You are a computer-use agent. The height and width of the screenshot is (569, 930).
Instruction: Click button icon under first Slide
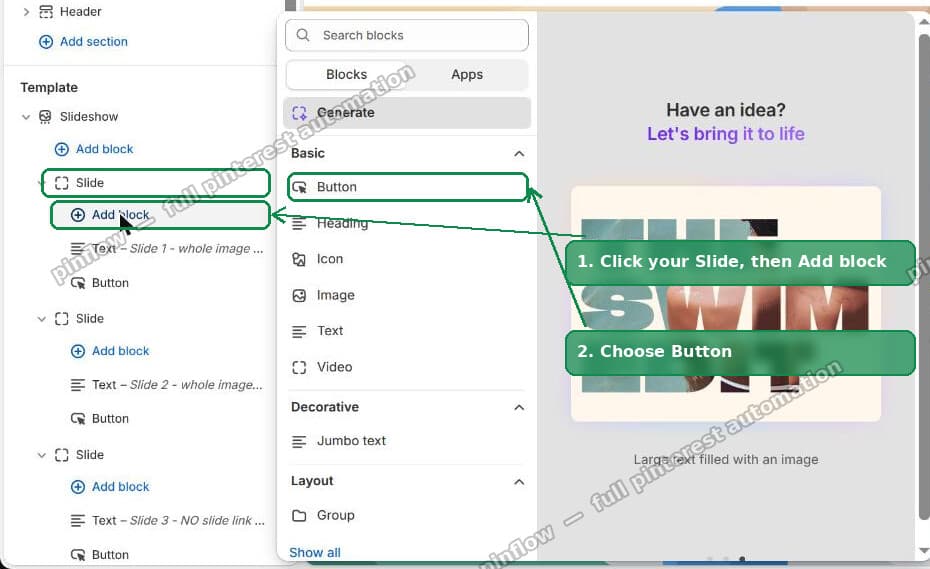(x=78, y=283)
